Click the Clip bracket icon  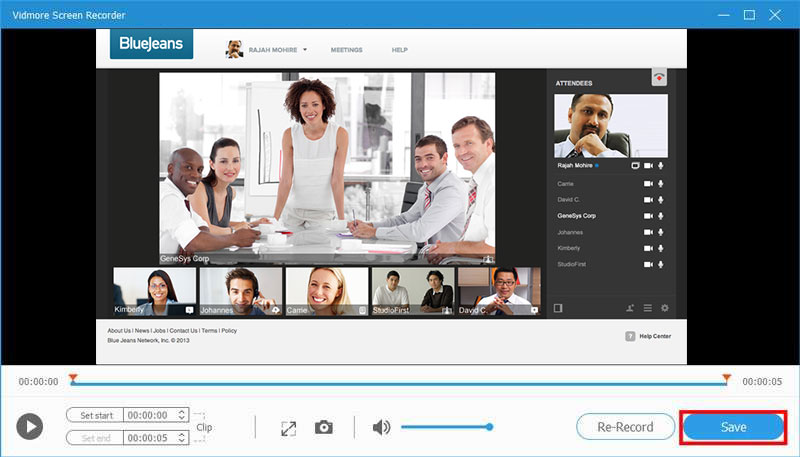coord(202,426)
